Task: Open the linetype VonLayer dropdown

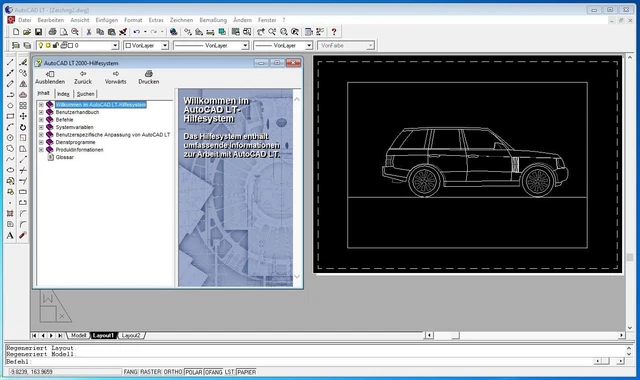Action: click(x=245, y=46)
